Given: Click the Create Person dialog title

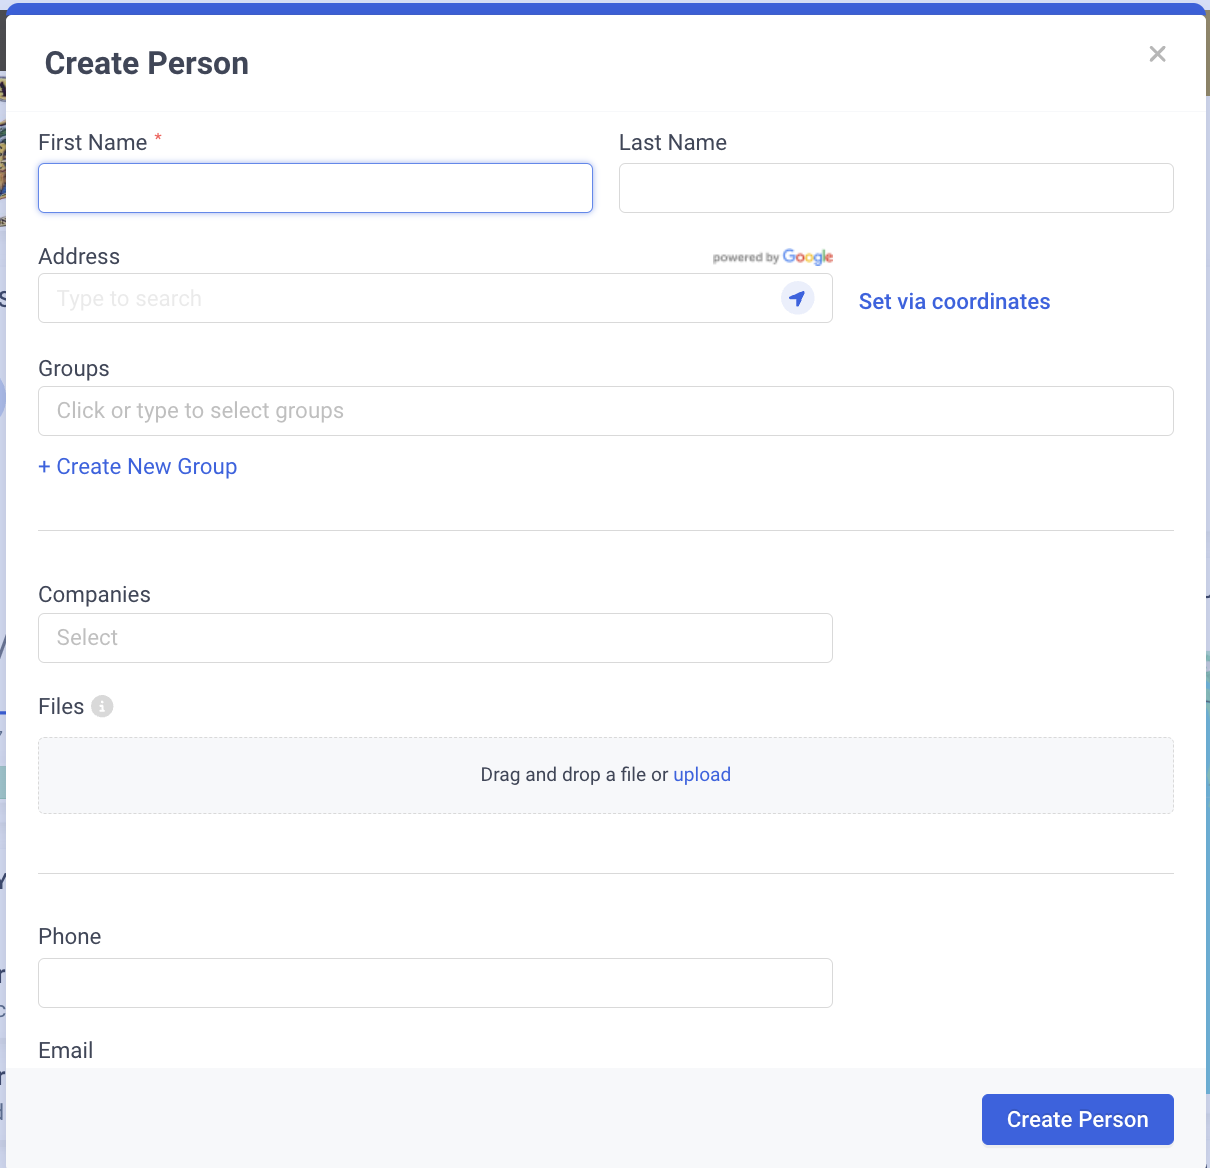Looking at the screenshot, I should (x=147, y=63).
